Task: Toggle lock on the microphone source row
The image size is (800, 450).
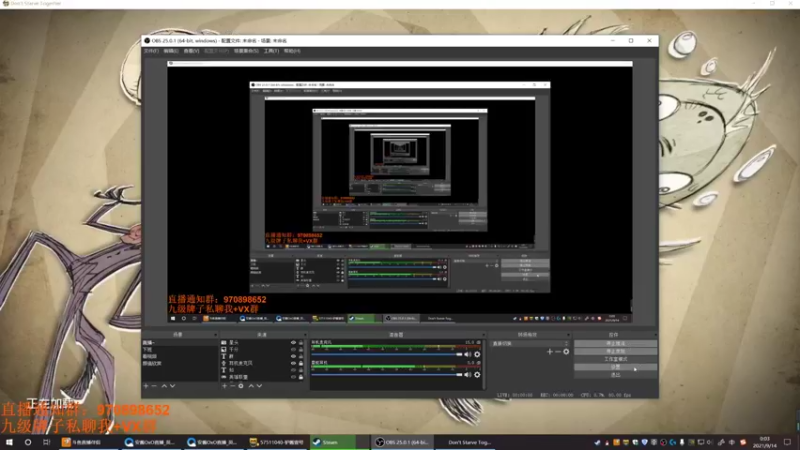Action: tap(301, 363)
